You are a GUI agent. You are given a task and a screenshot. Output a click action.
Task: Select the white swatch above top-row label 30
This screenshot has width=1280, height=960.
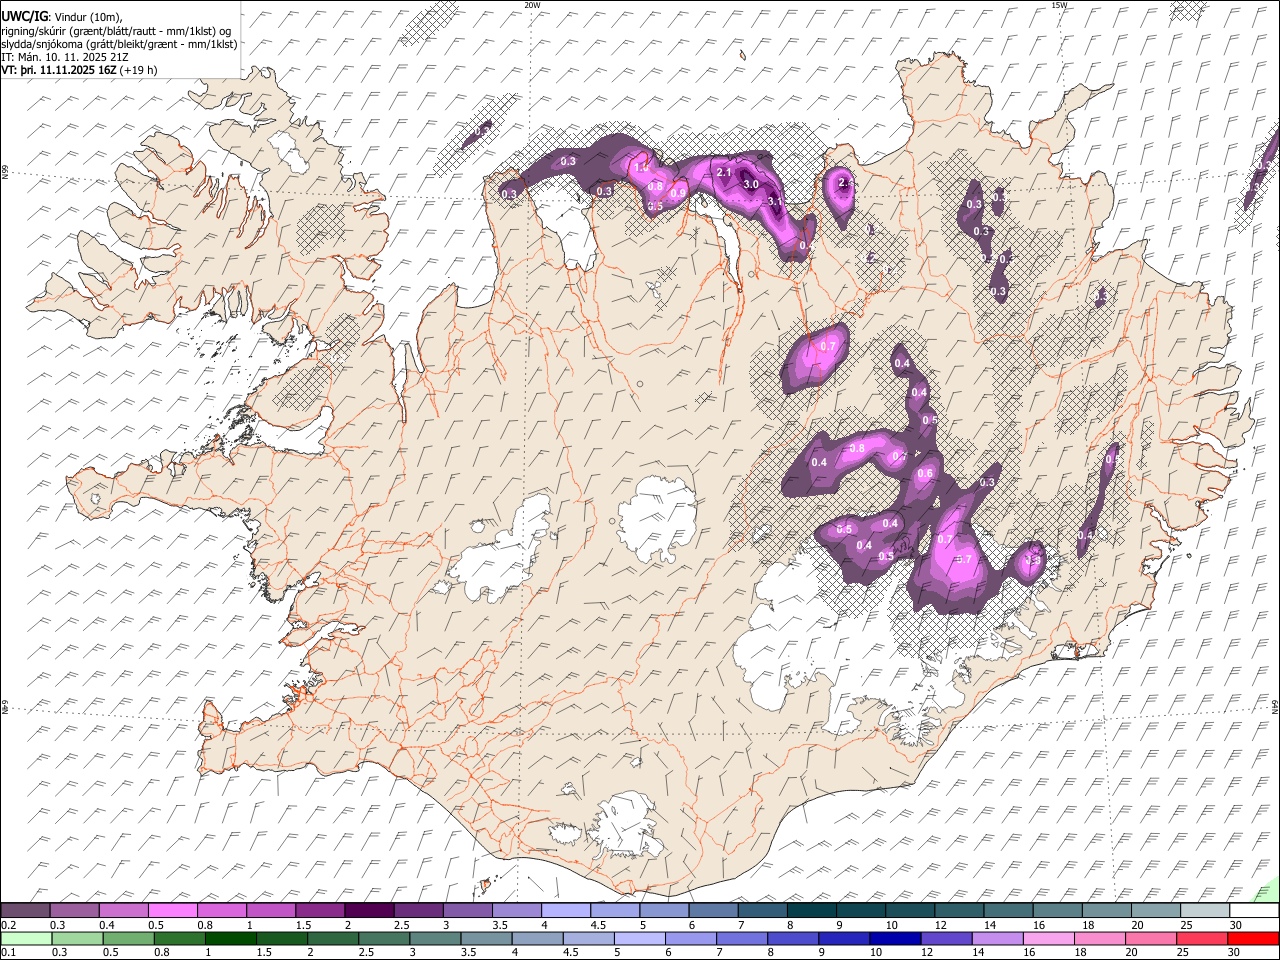tap(1254, 910)
